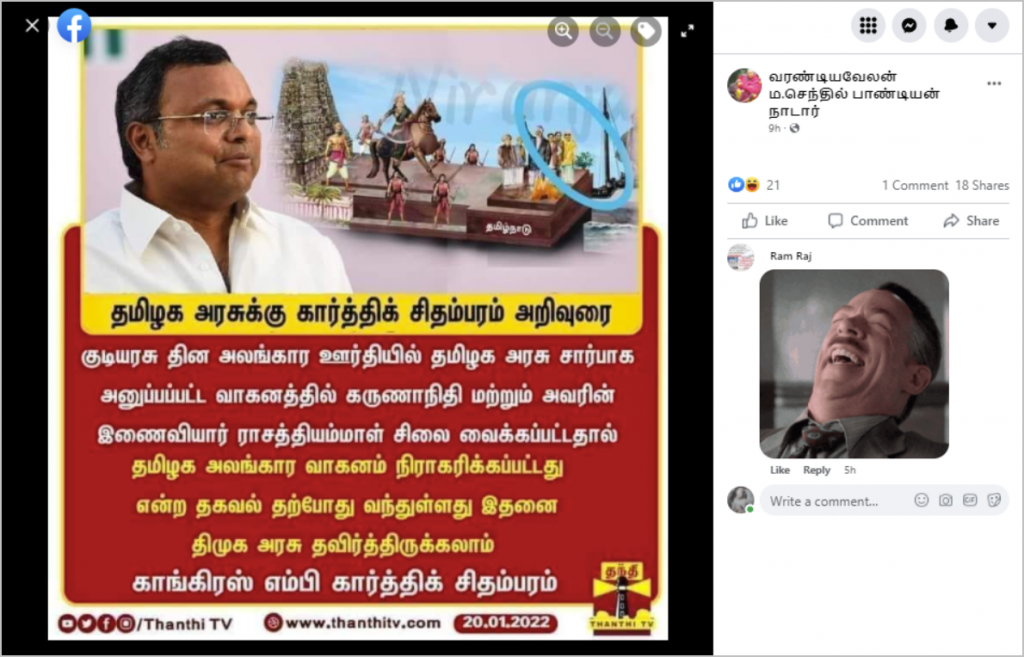
Task: Open post options three-dot menu
Action: tap(994, 84)
